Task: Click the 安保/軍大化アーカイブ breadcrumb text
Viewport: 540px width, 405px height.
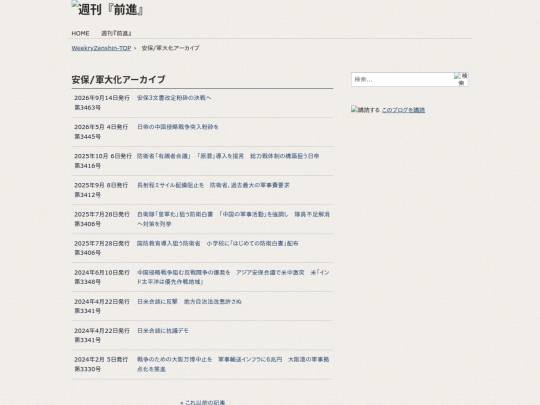Action: tap(170, 48)
